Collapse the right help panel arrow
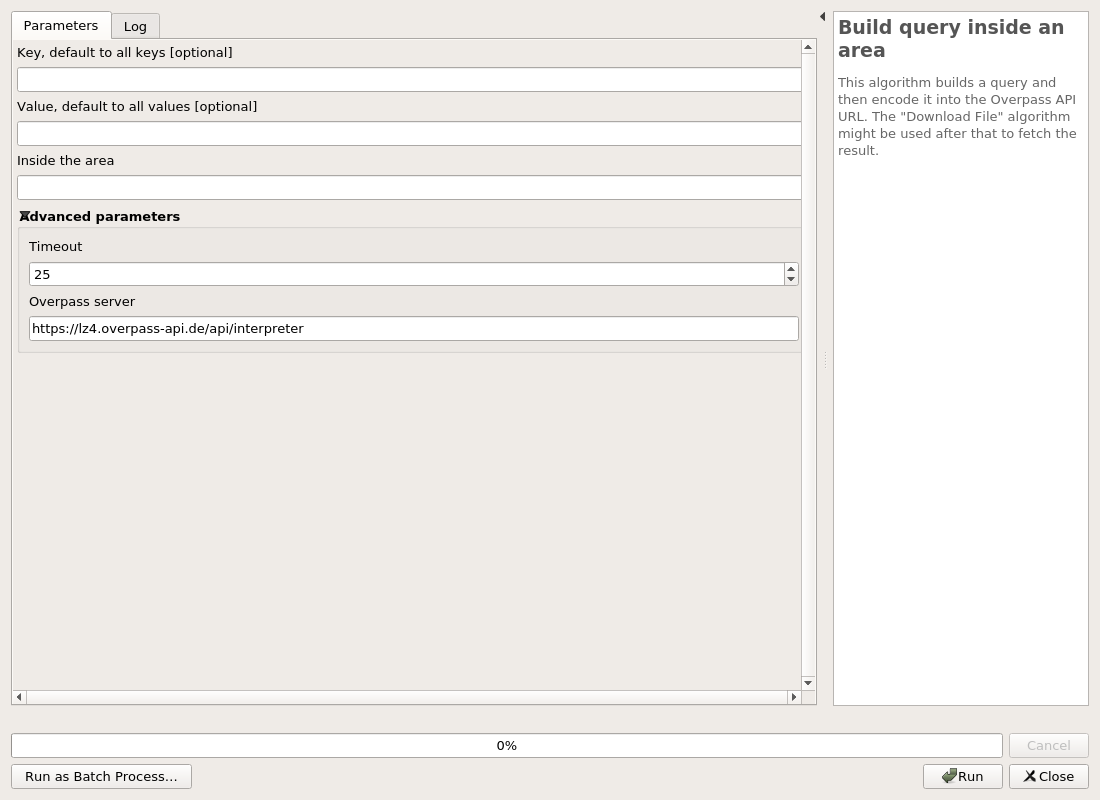 point(822,16)
